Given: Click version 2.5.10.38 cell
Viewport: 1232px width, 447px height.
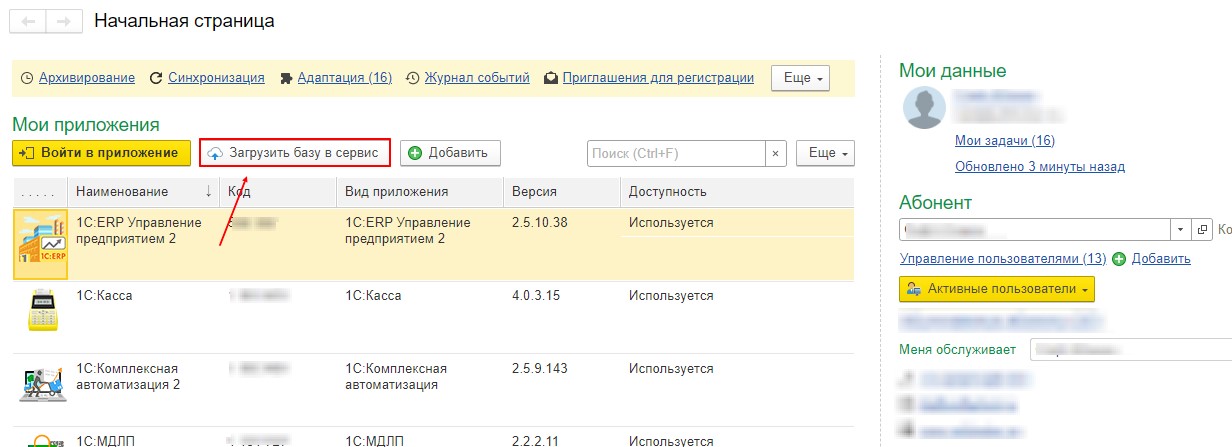Looking at the screenshot, I should coord(540,223).
